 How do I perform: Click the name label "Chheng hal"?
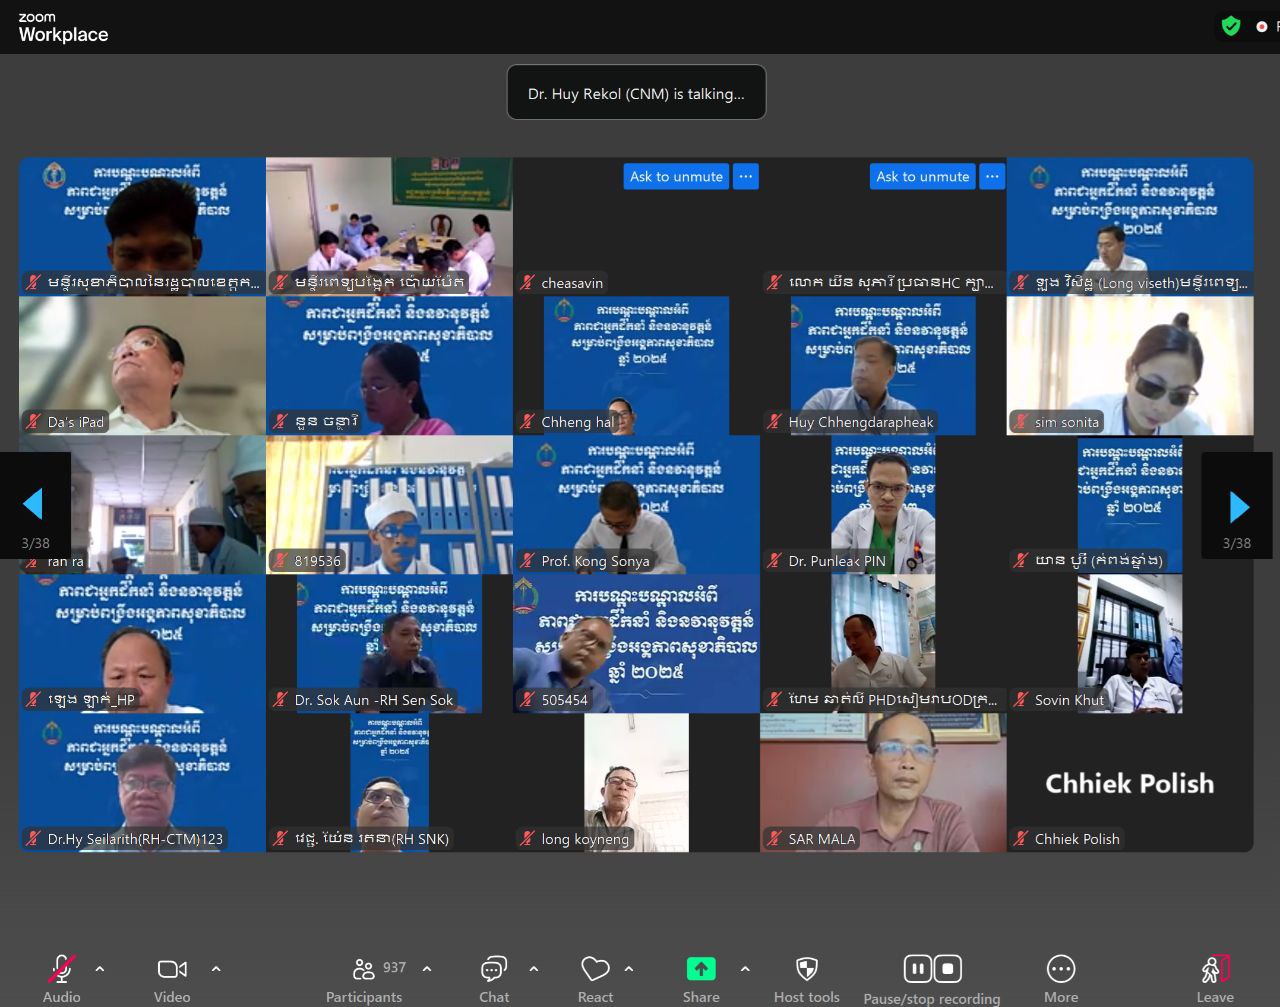(x=578, y=422)
